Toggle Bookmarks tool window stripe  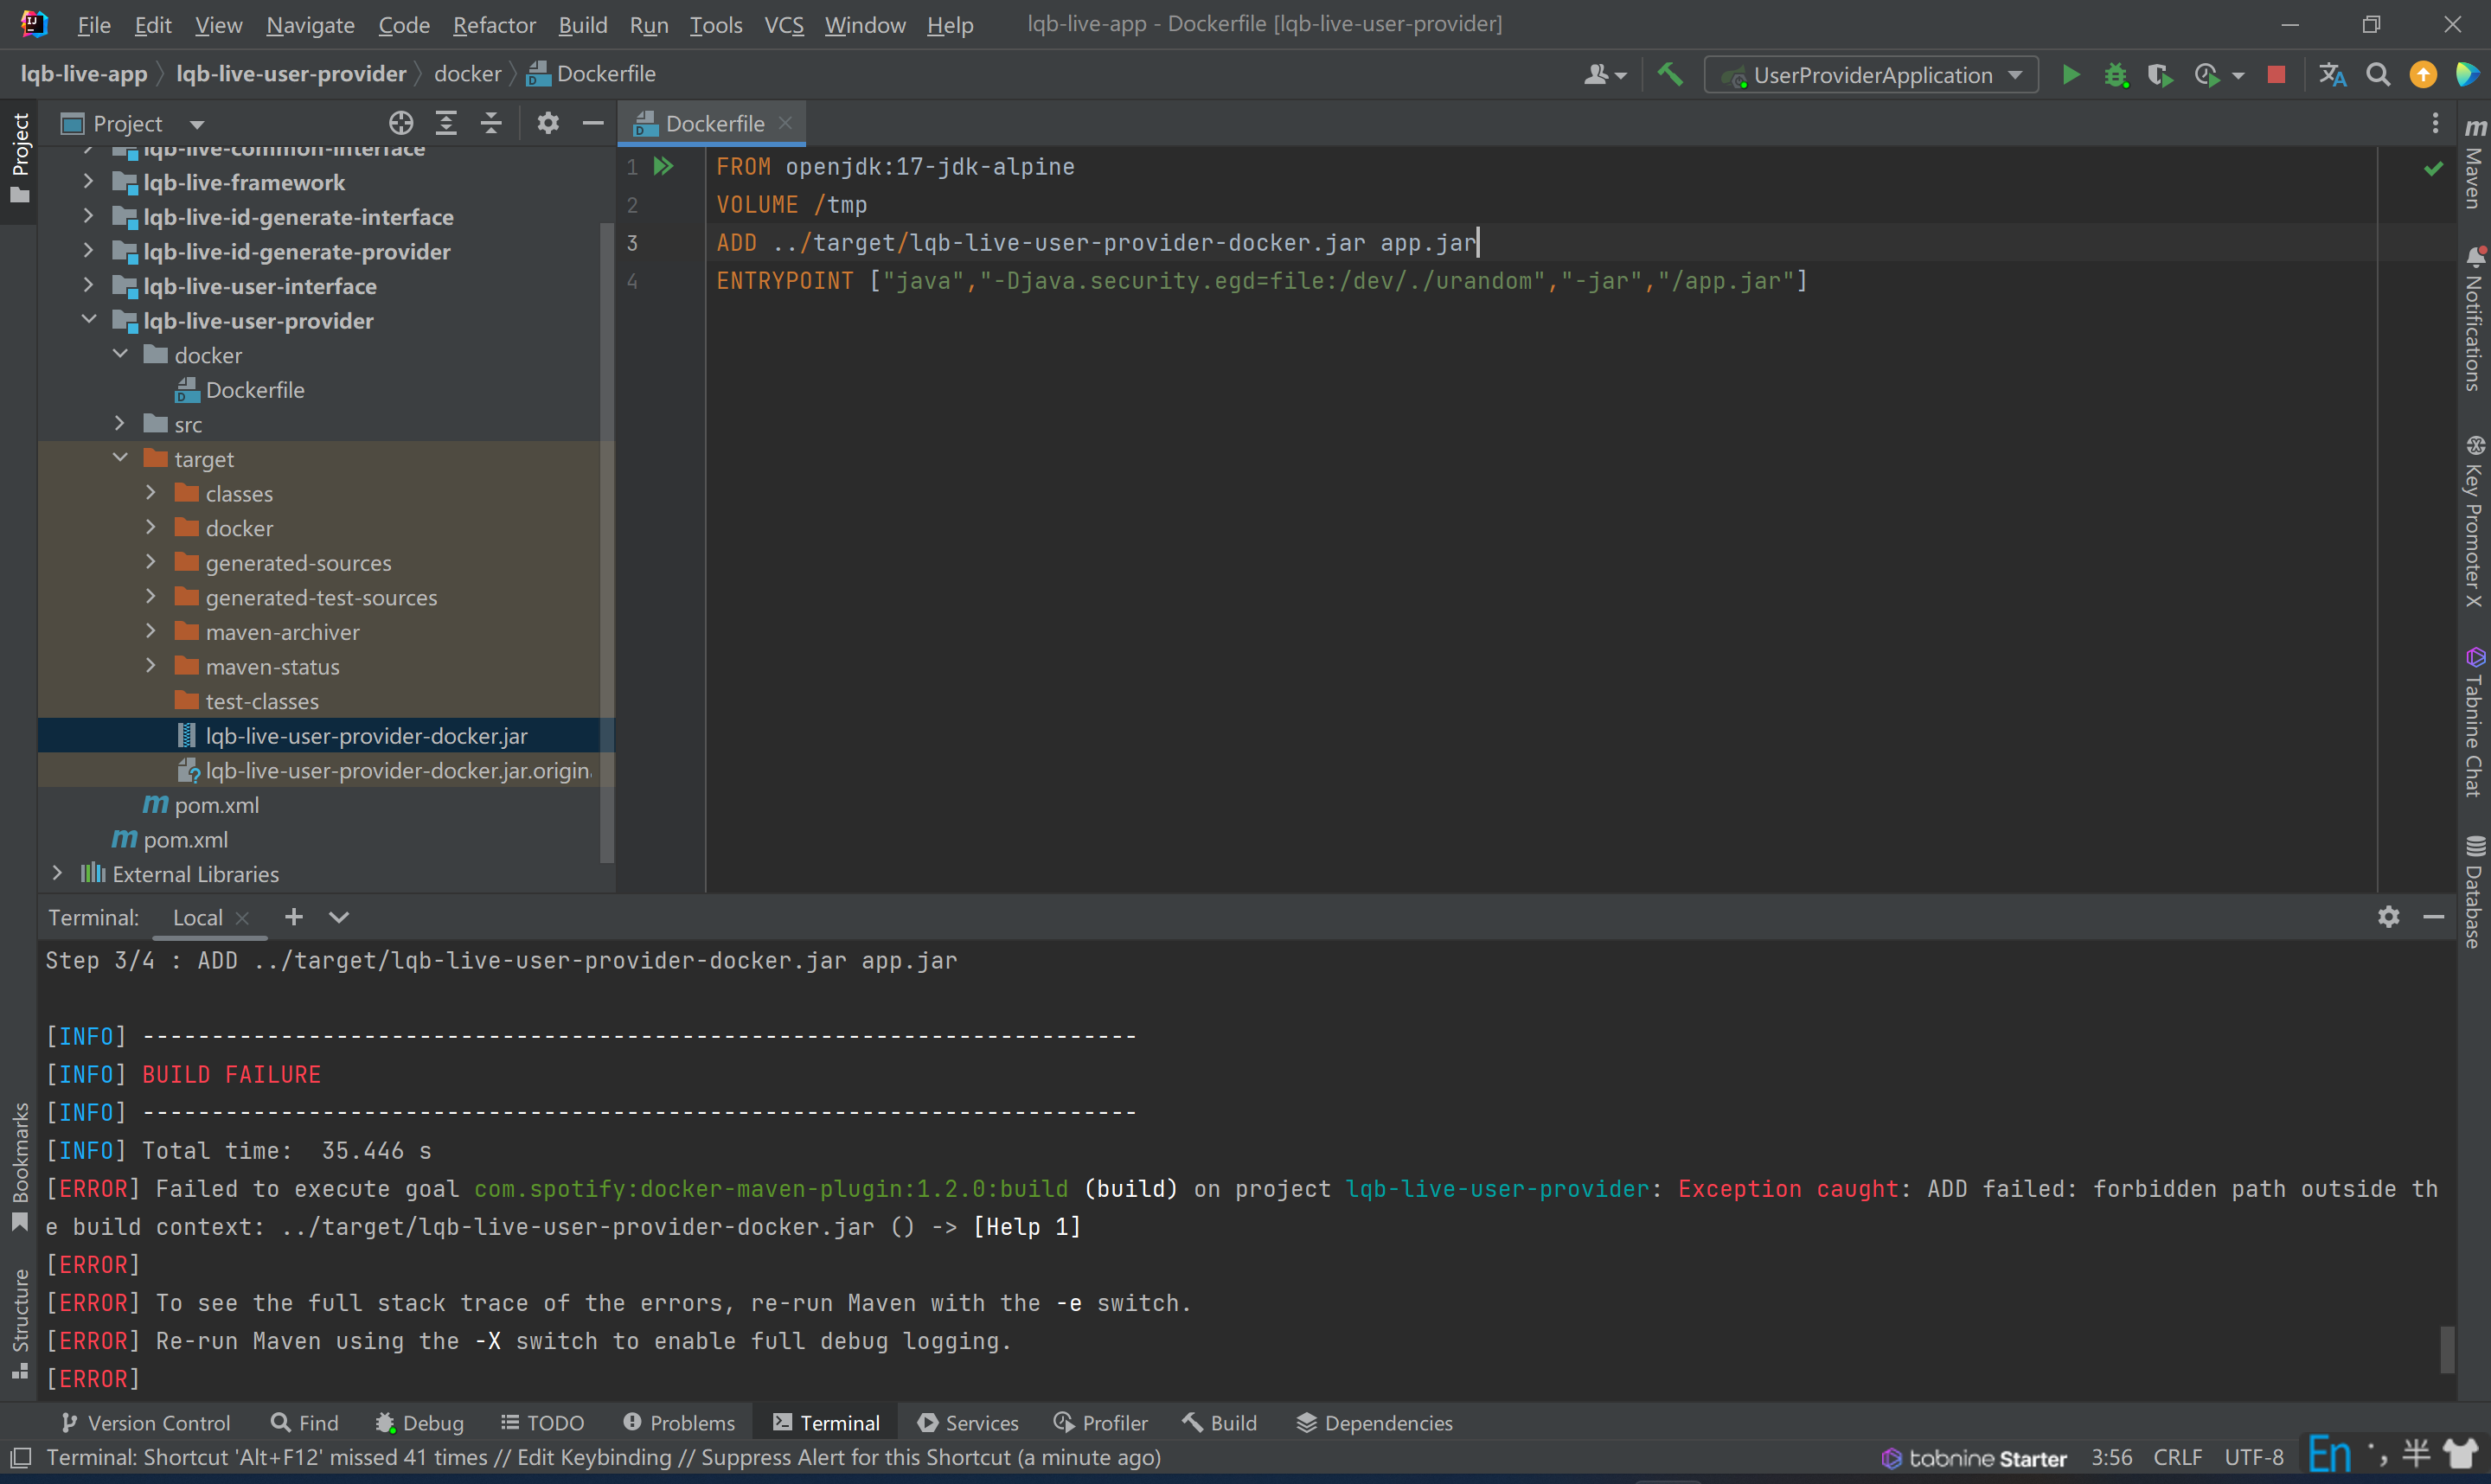(19, 1165)
